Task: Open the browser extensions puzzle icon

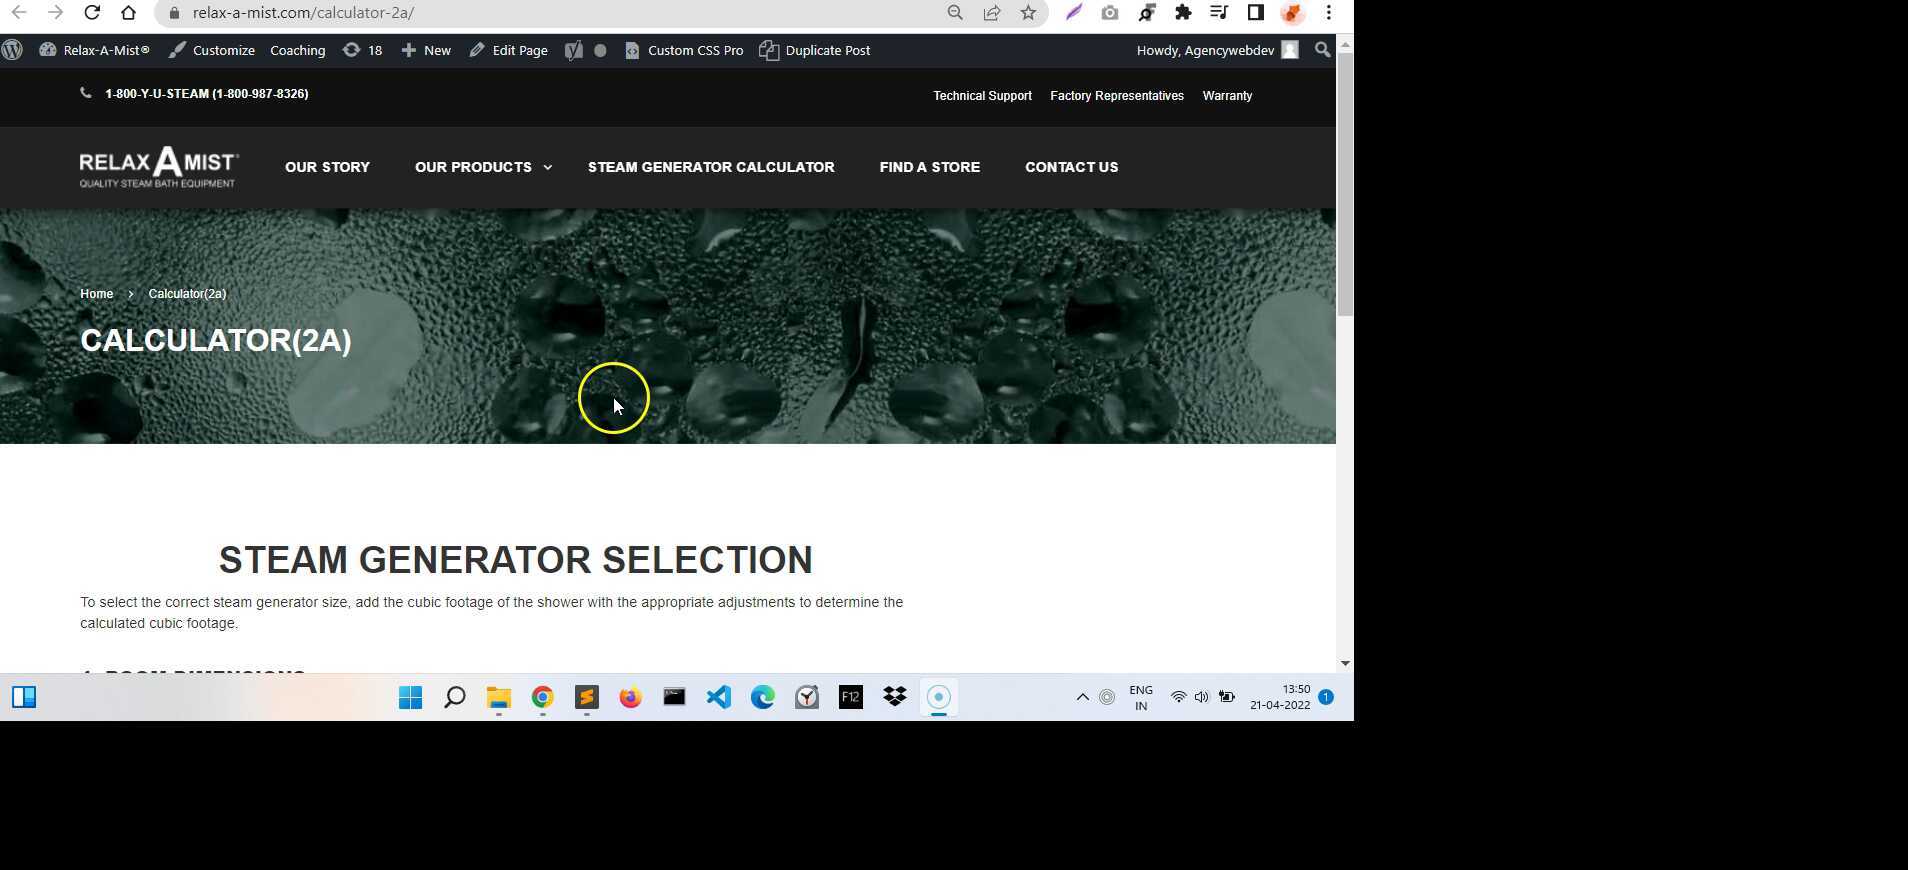Action: pos(1183,13)
